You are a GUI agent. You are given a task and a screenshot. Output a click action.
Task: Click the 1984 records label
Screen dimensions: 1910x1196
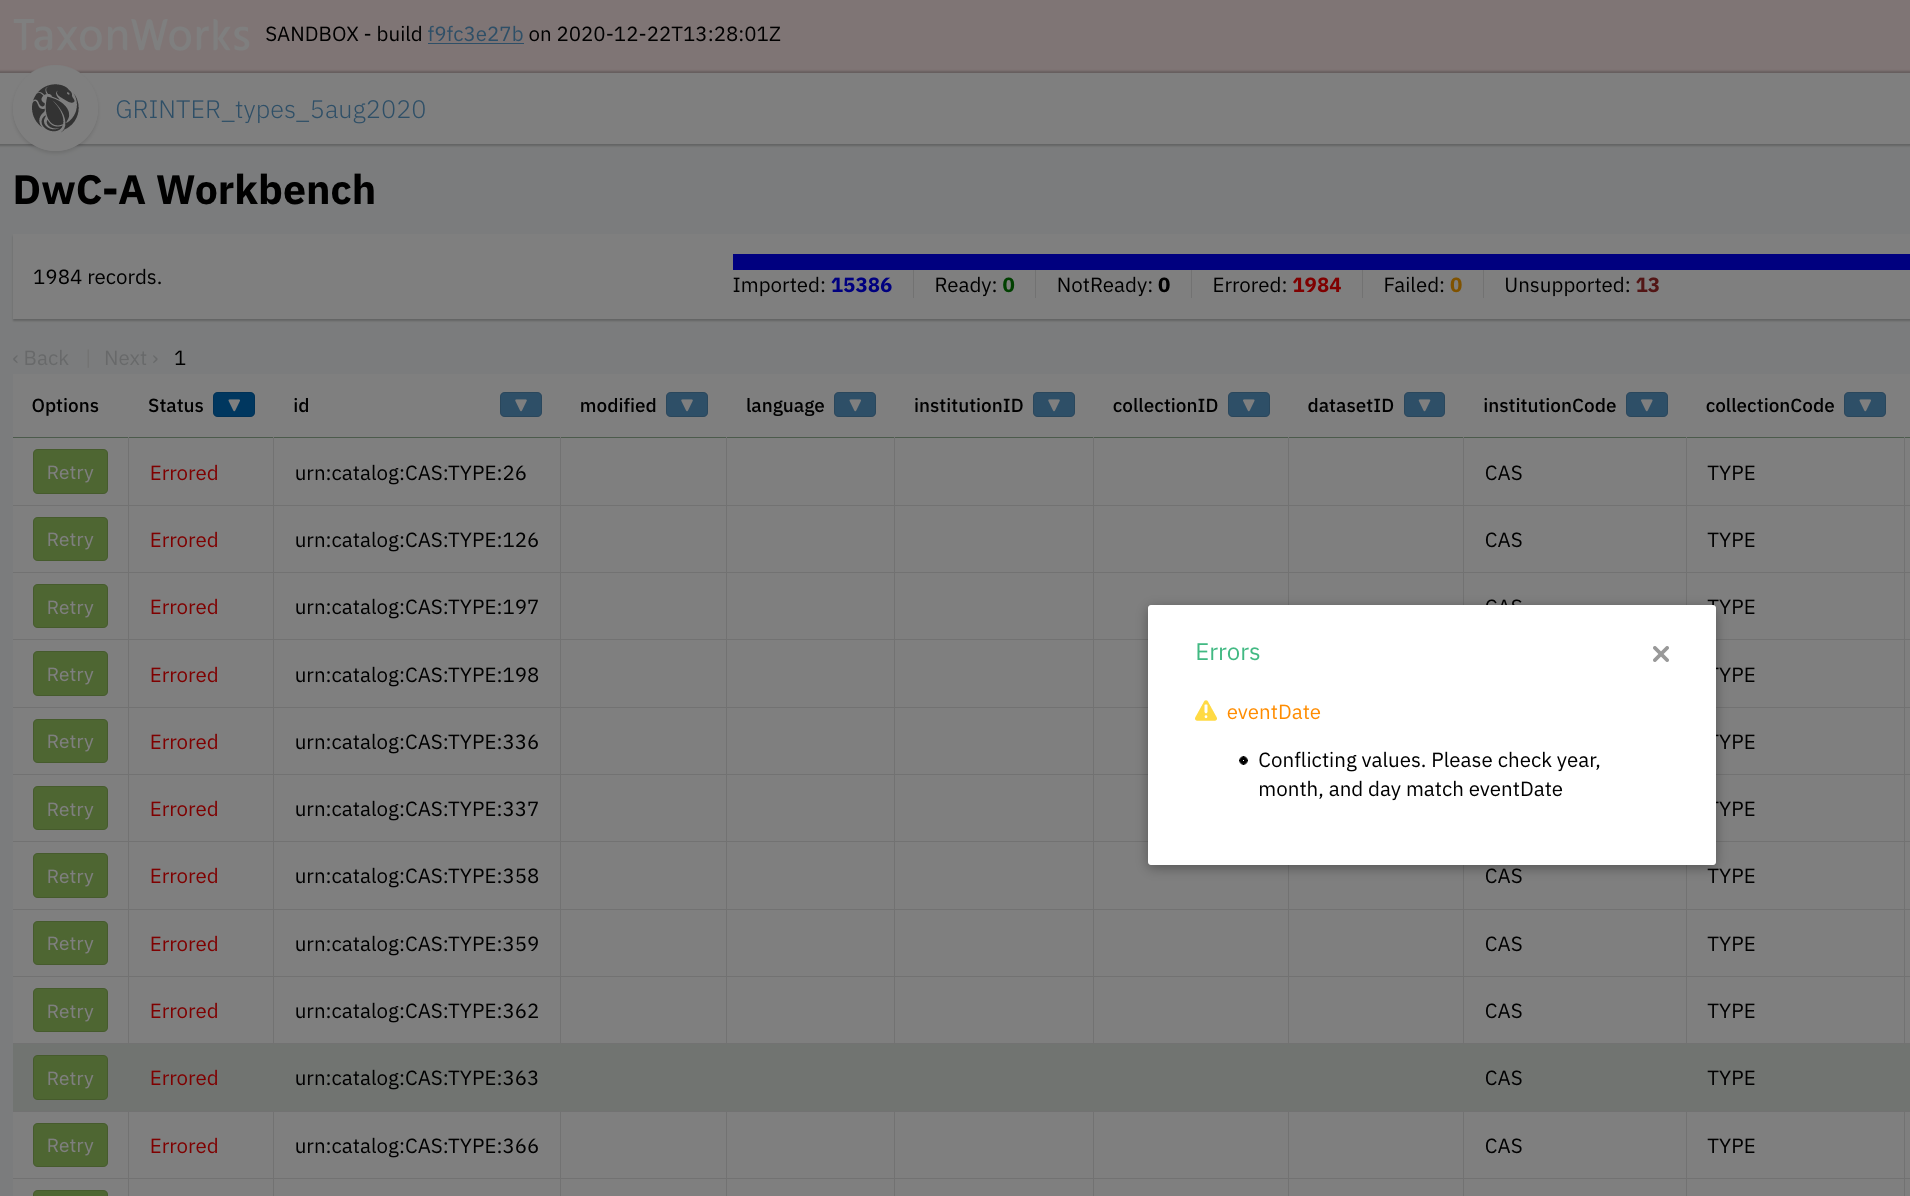97,277
